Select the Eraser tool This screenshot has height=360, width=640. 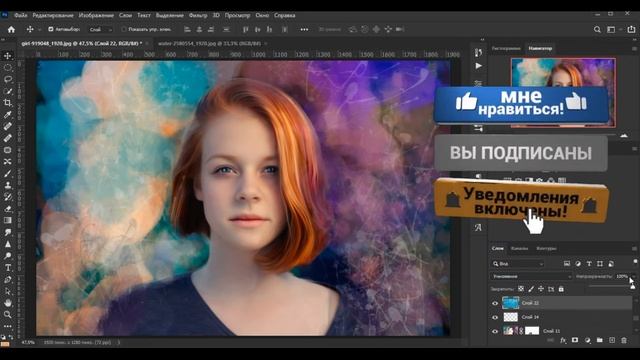point(8,209)
